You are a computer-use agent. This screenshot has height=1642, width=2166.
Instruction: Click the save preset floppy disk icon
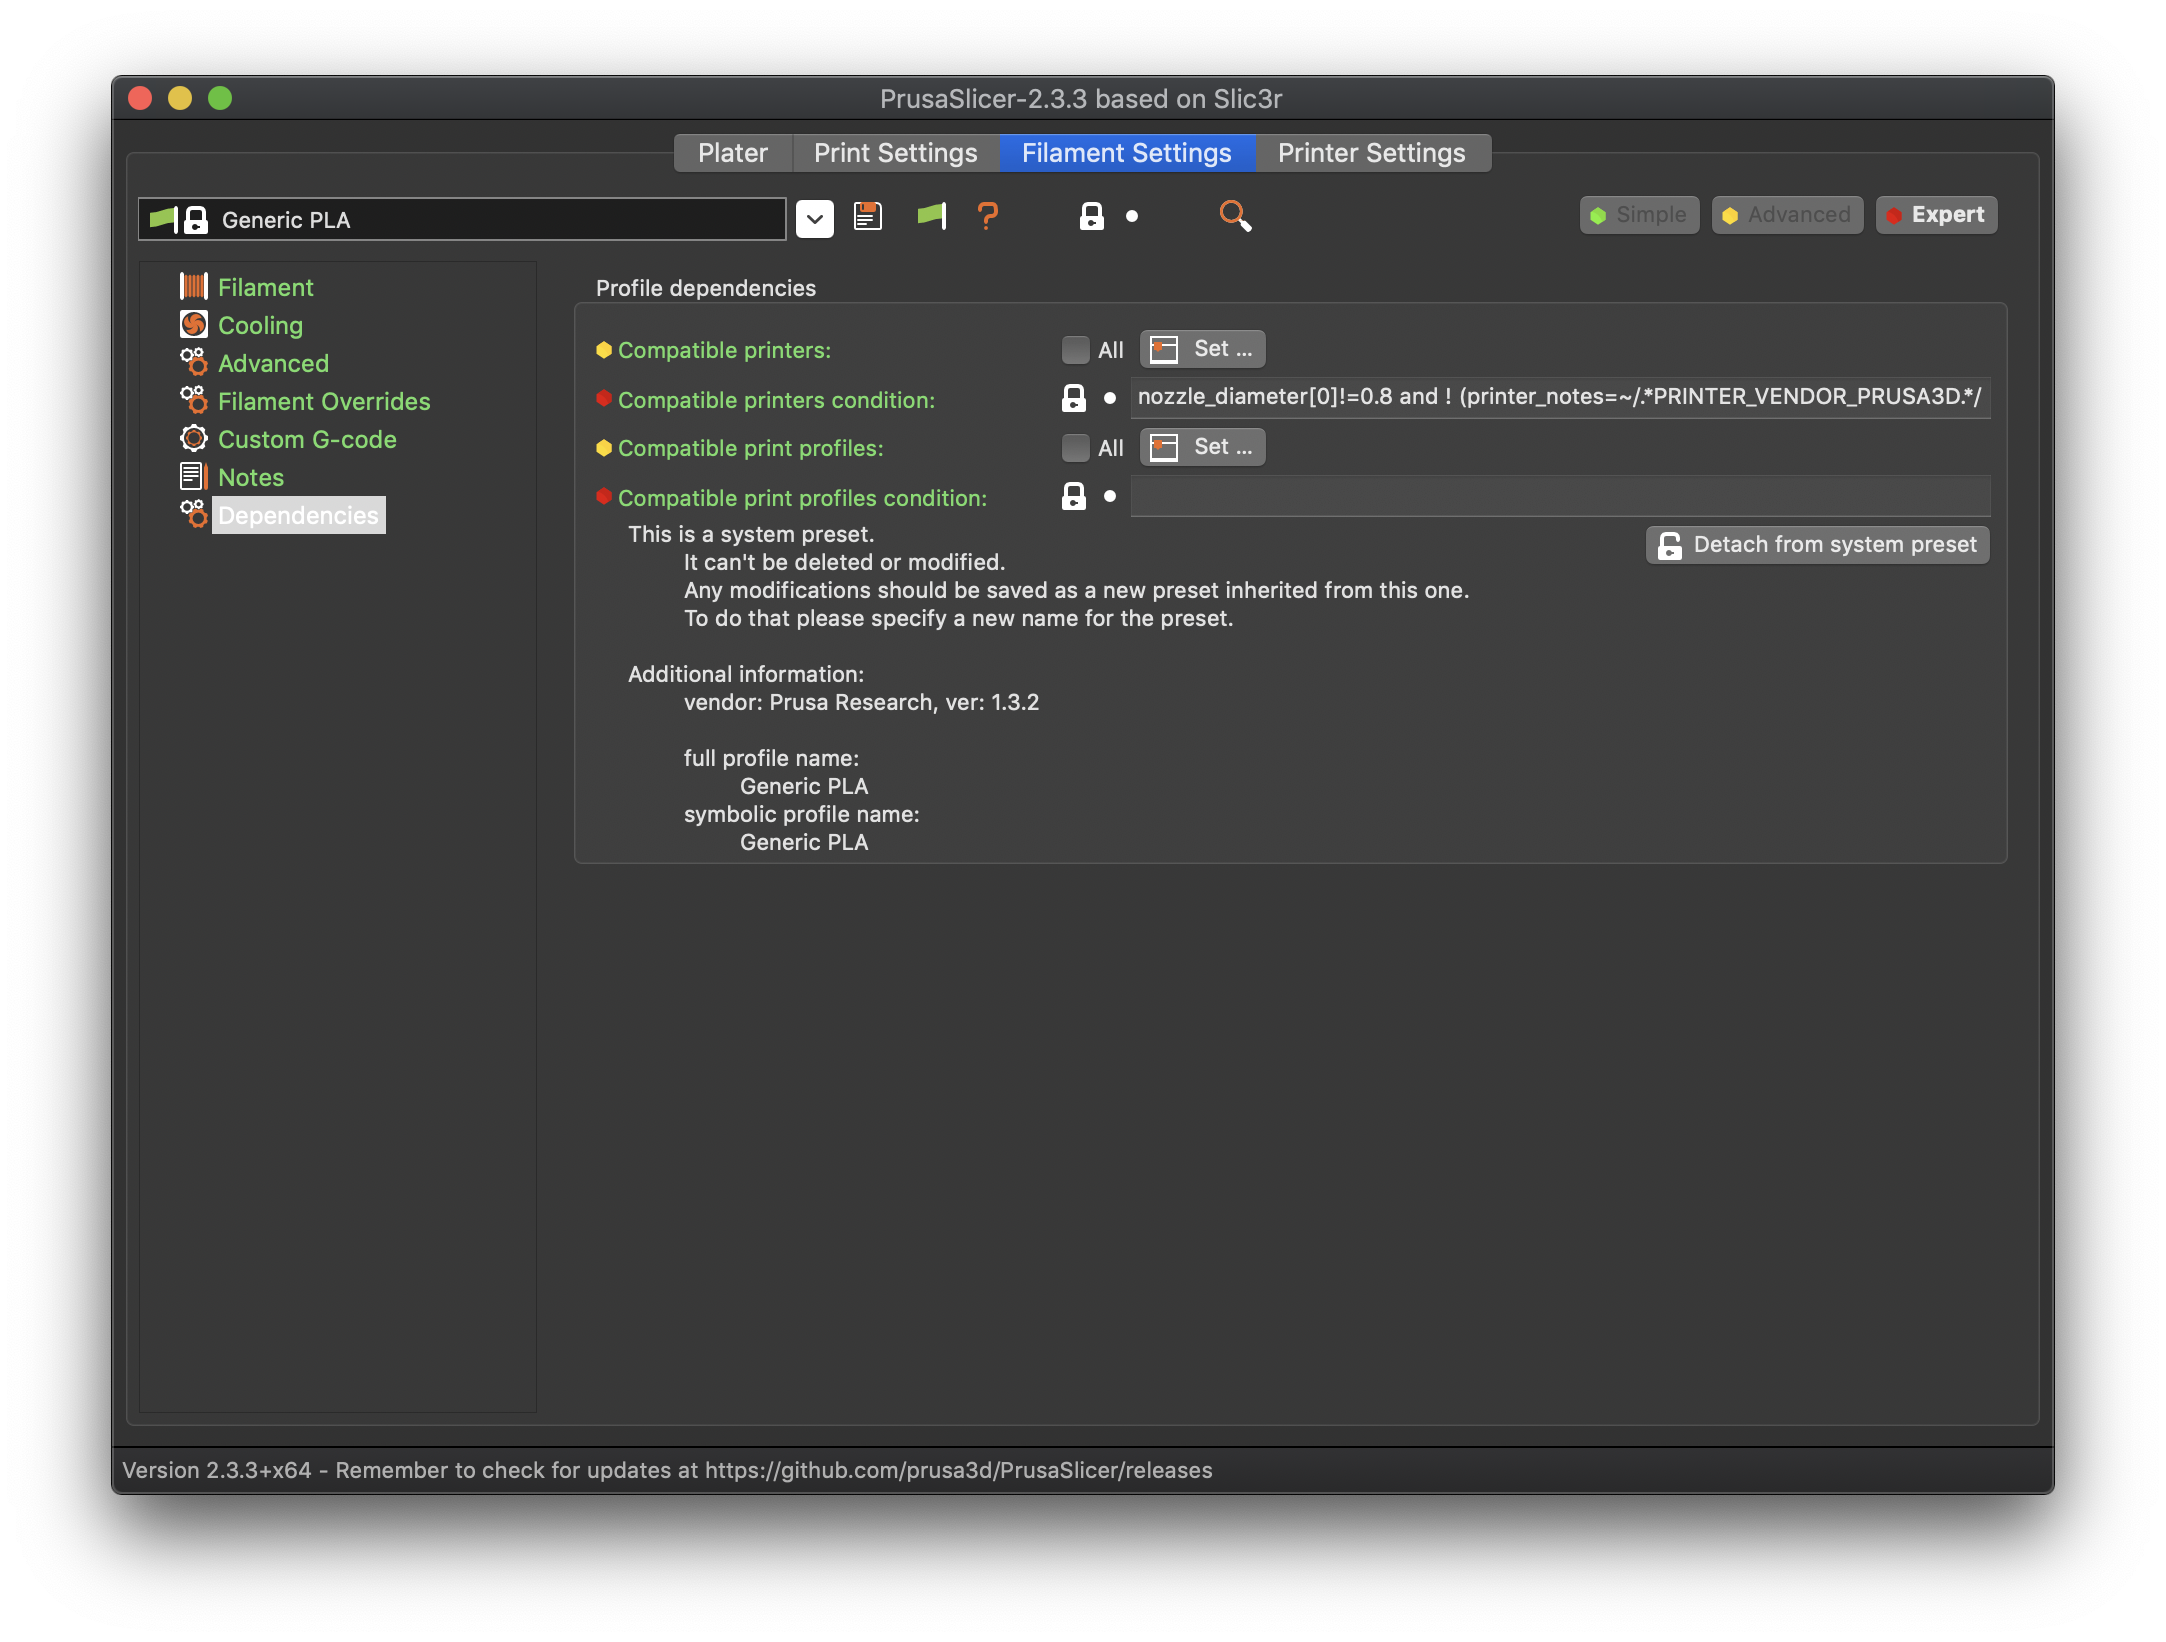(868, 216)
